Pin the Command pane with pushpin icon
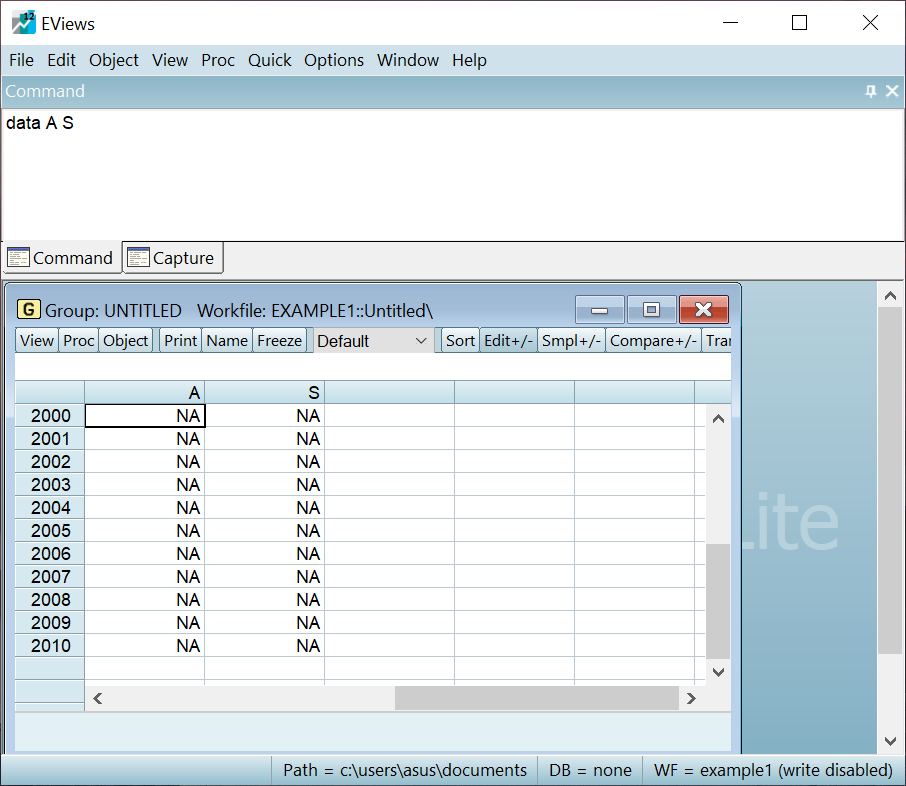The width and height of the screenshot is (906, 786). (x=870, y=91)
